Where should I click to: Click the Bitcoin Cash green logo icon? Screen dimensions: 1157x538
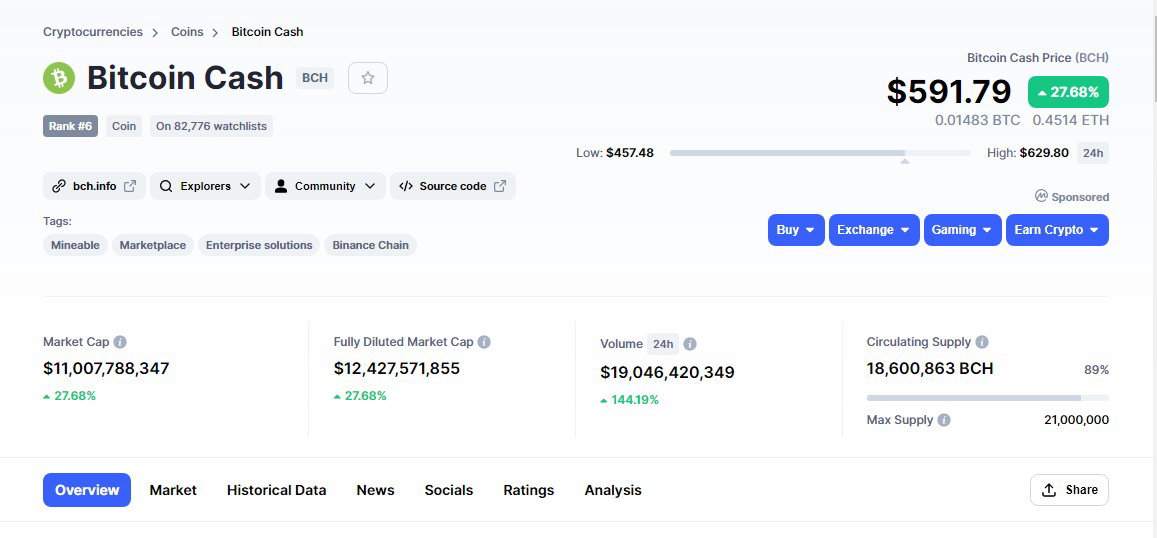coord(59,77)
